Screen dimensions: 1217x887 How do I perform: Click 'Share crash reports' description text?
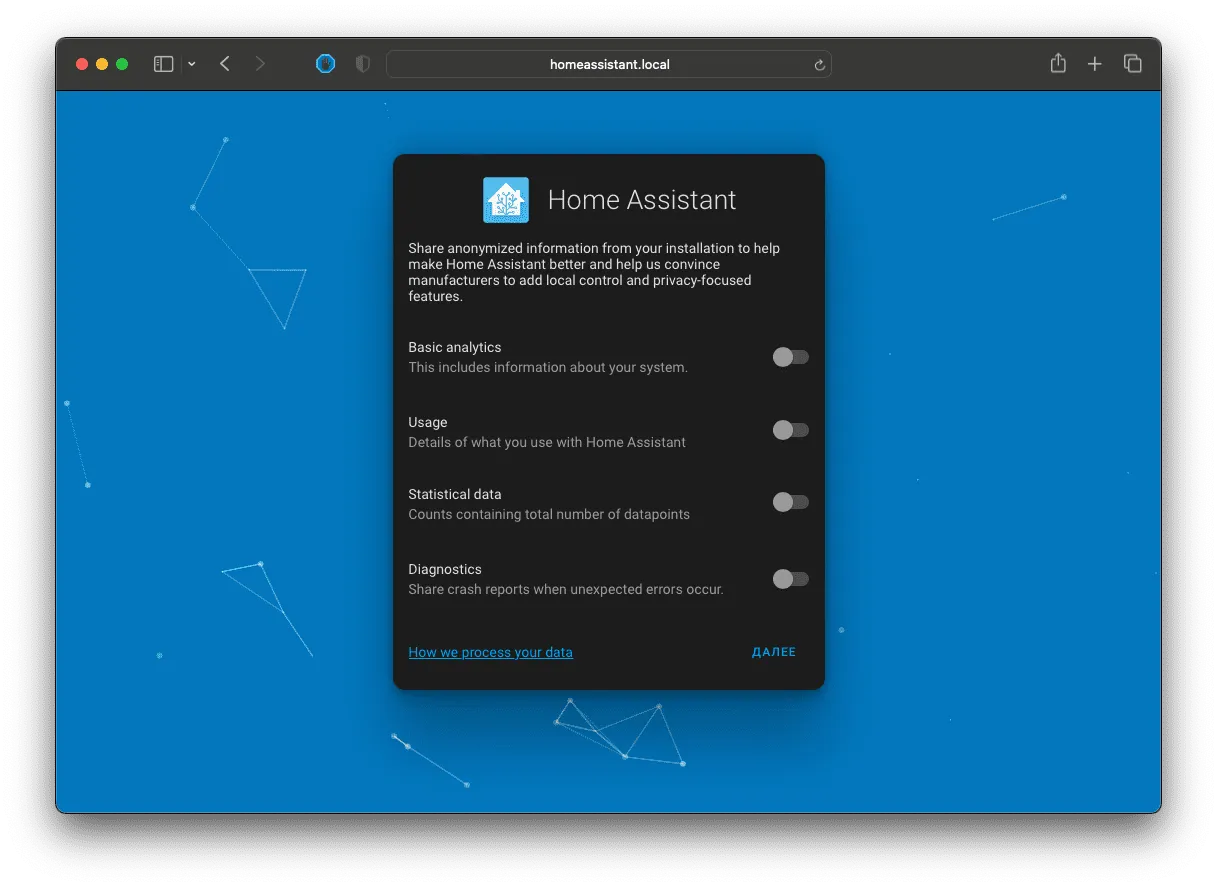click(566, 589)
